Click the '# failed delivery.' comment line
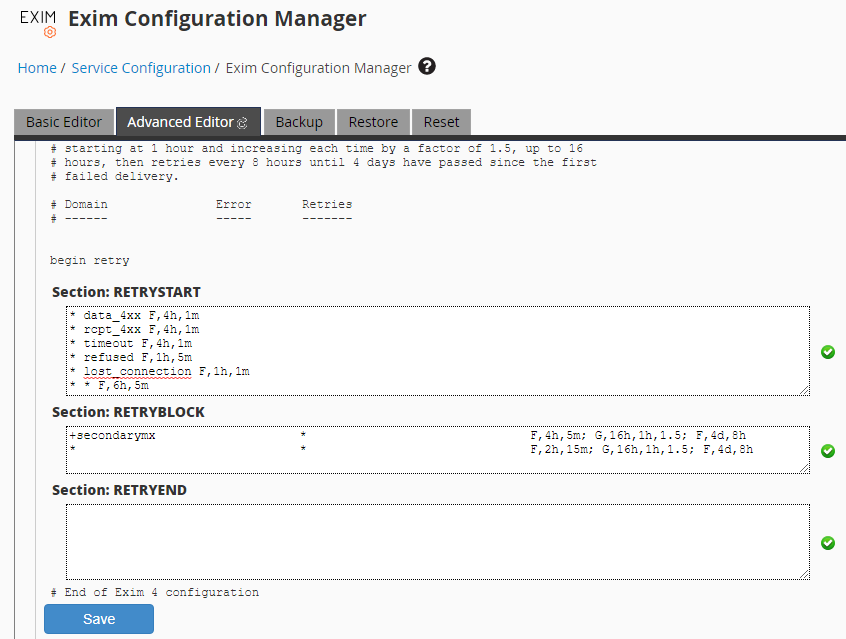Screen dimensions: 846x639 [114, 176]
